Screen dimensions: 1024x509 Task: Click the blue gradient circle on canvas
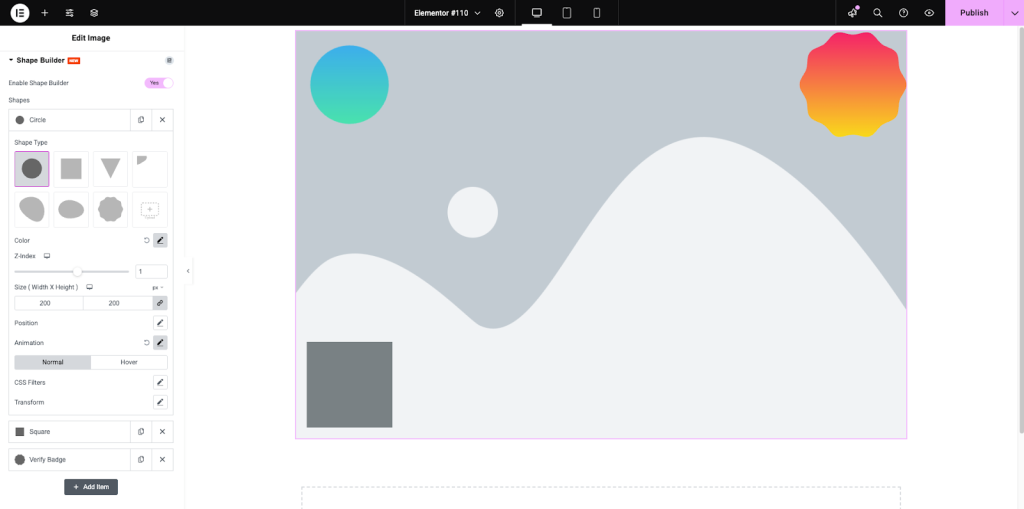[x=349, y=84]
